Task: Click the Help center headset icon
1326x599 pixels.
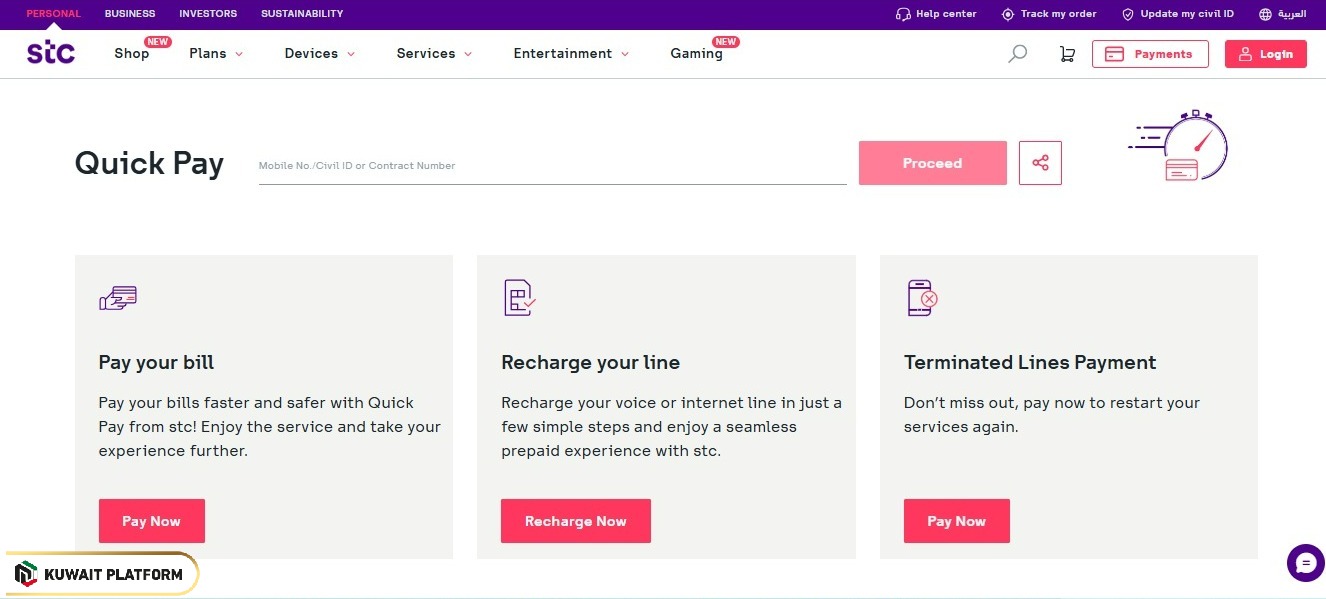Action: 901,14
